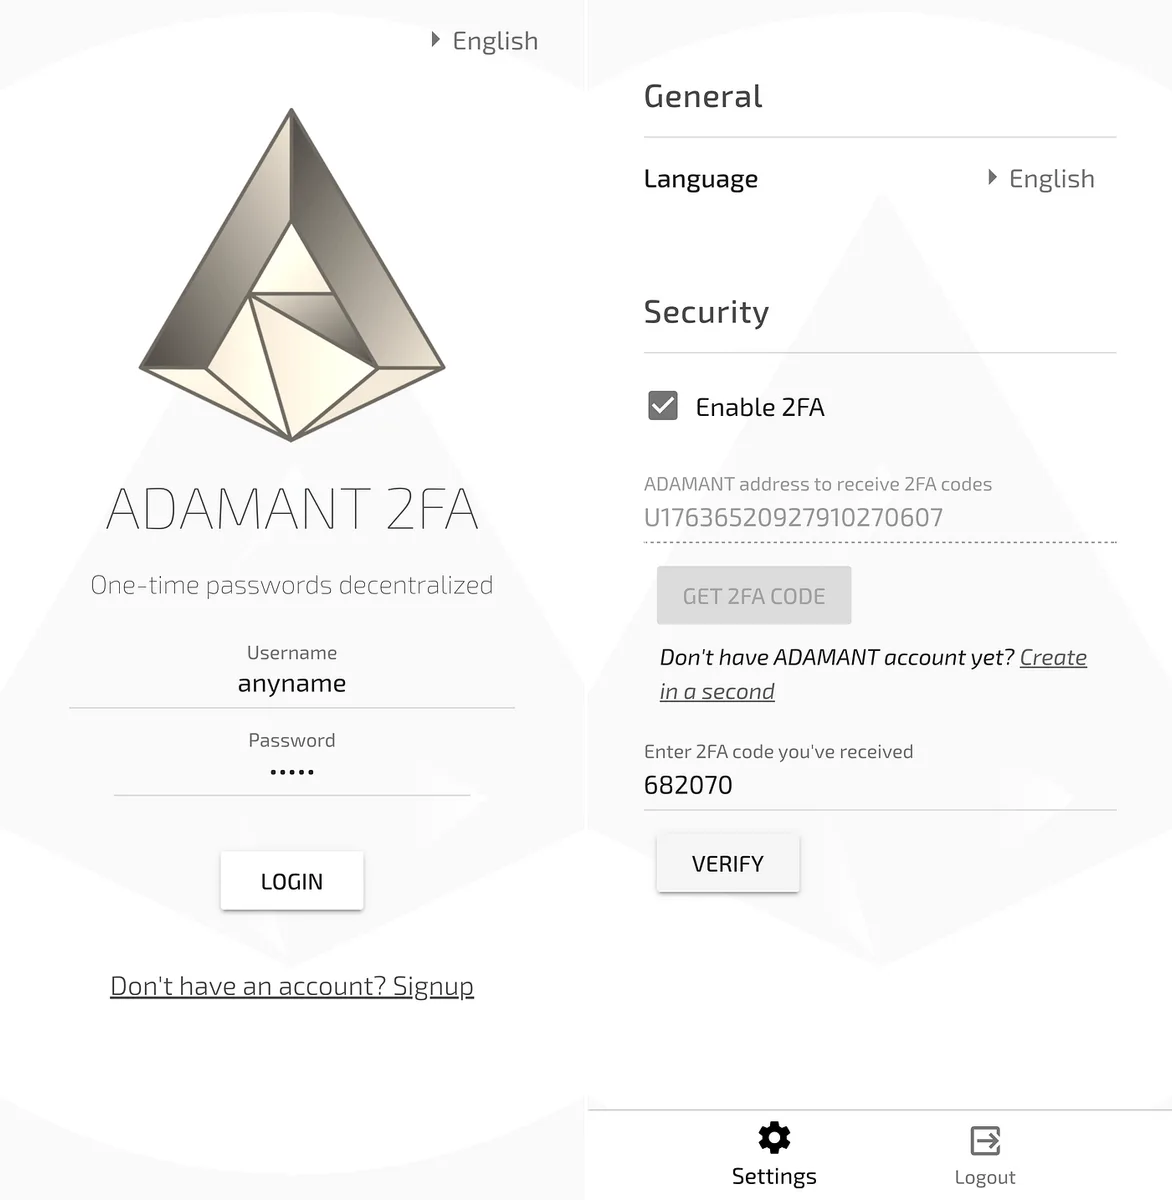The image size is (1172, 1200).
Task: Click the Logout exit icon
Action: (x=985, y=1141)
